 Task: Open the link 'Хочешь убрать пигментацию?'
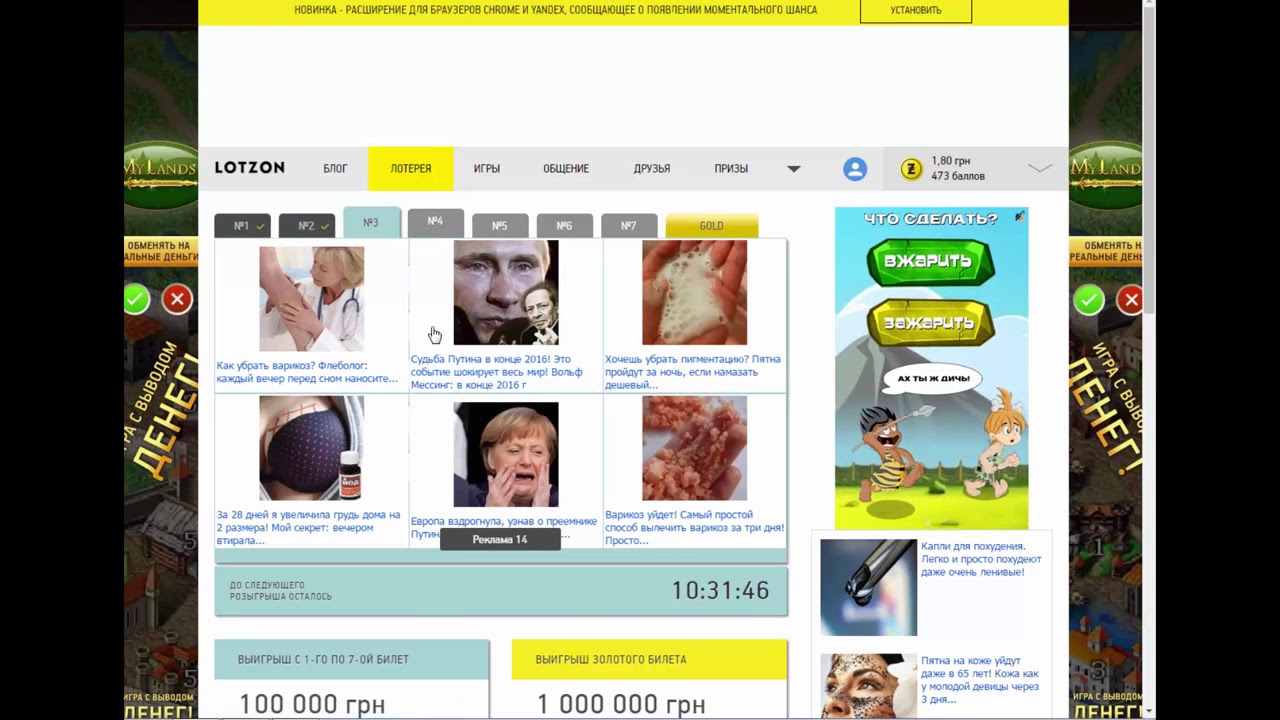(692, 372)
